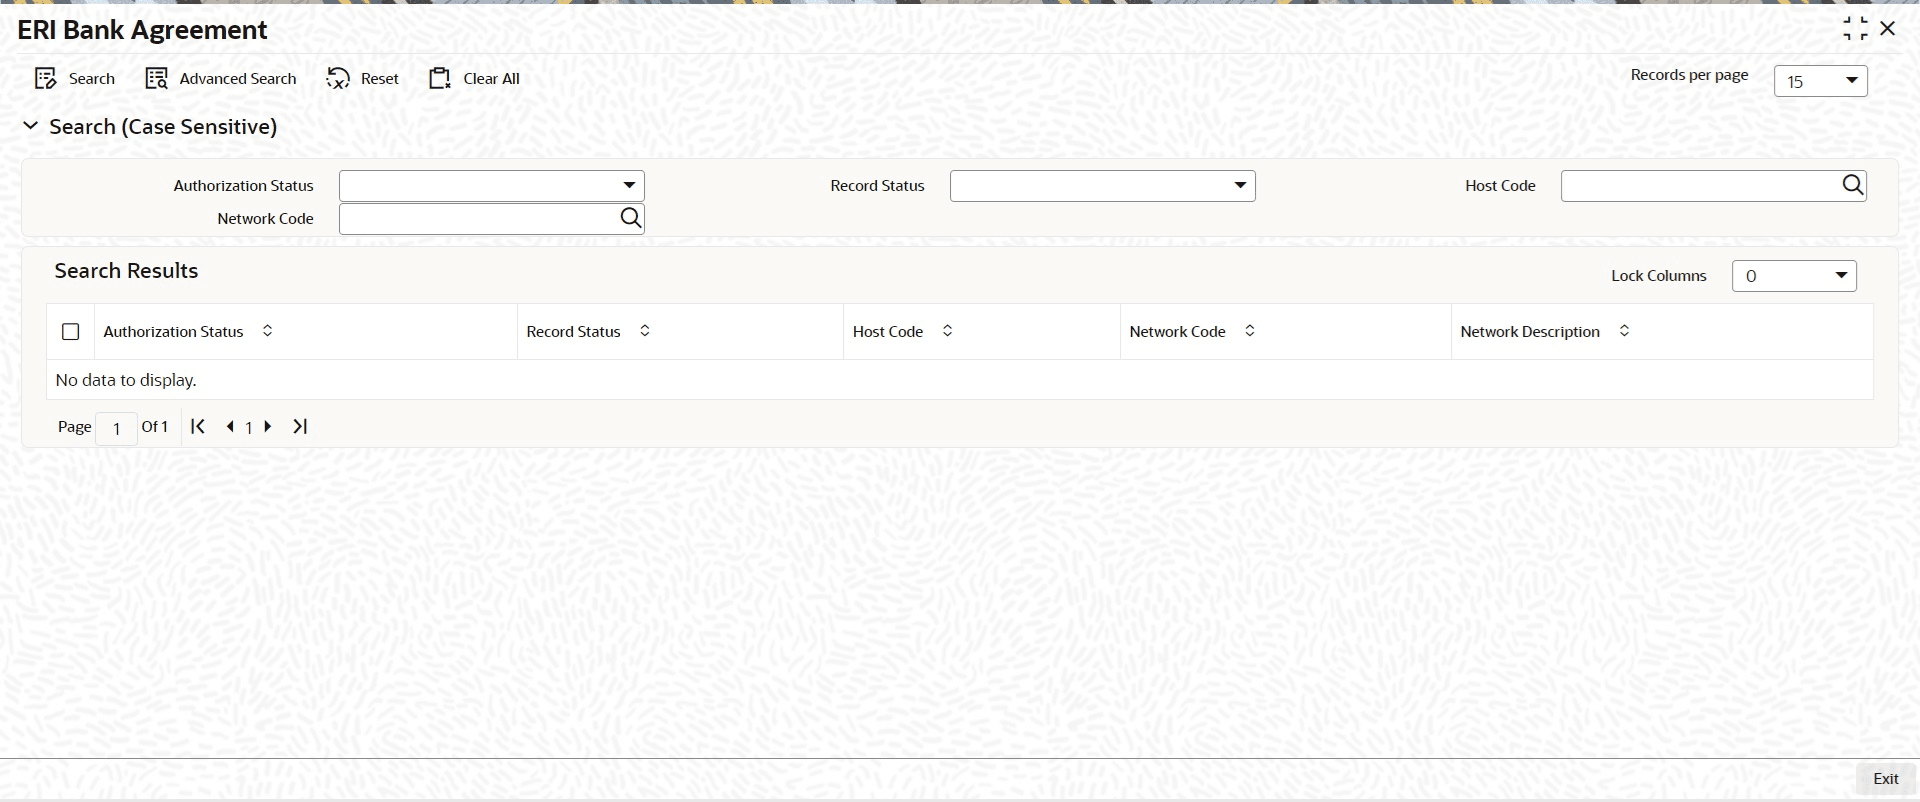Image resolution: width=1920 pixels, height=802 pixels.
Task: Open the Host Code lookup magnifier
Action: tap(1853, 185)
